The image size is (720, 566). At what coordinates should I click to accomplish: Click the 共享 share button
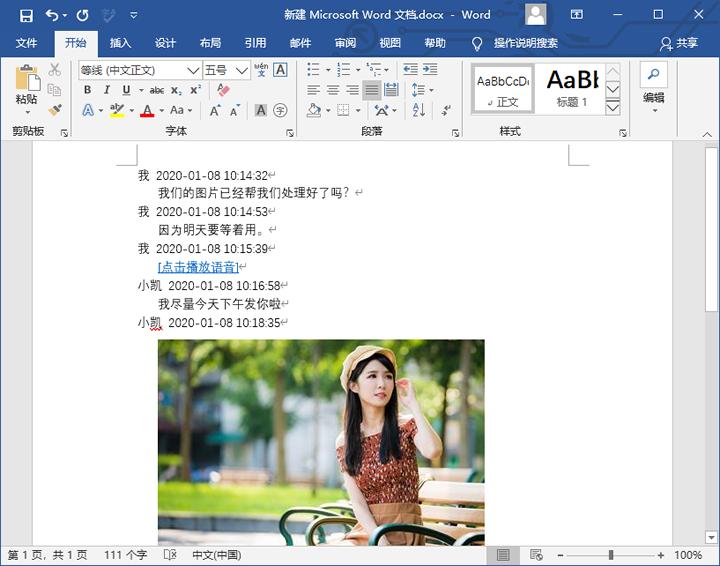679,43
